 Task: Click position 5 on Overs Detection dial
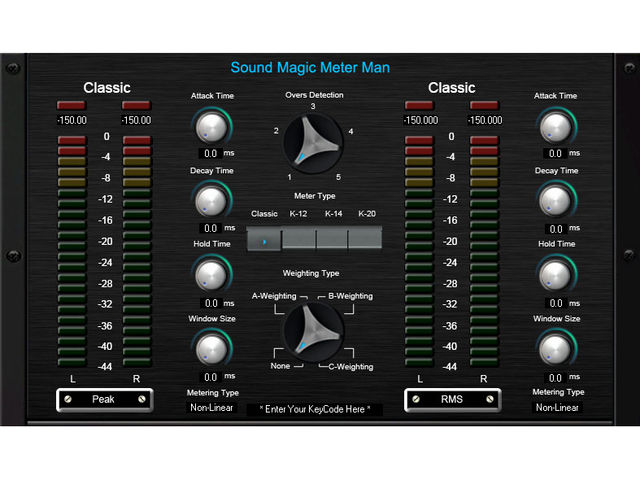[338, 177]
